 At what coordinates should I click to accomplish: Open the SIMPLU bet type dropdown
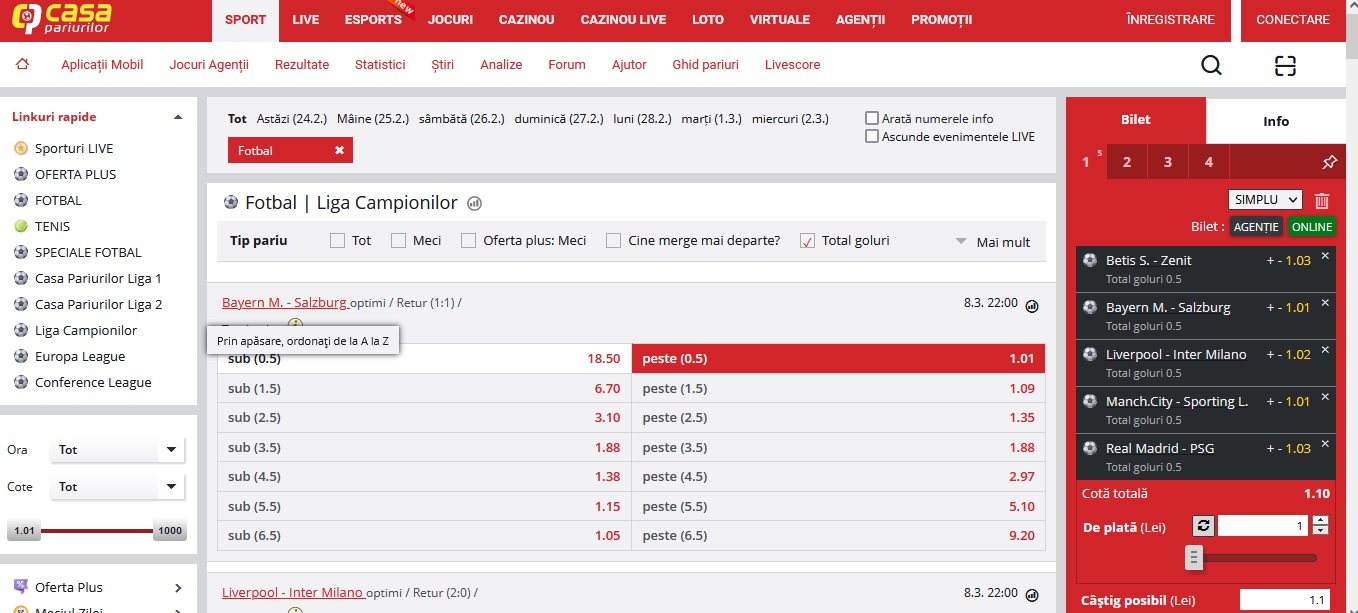1265,200
